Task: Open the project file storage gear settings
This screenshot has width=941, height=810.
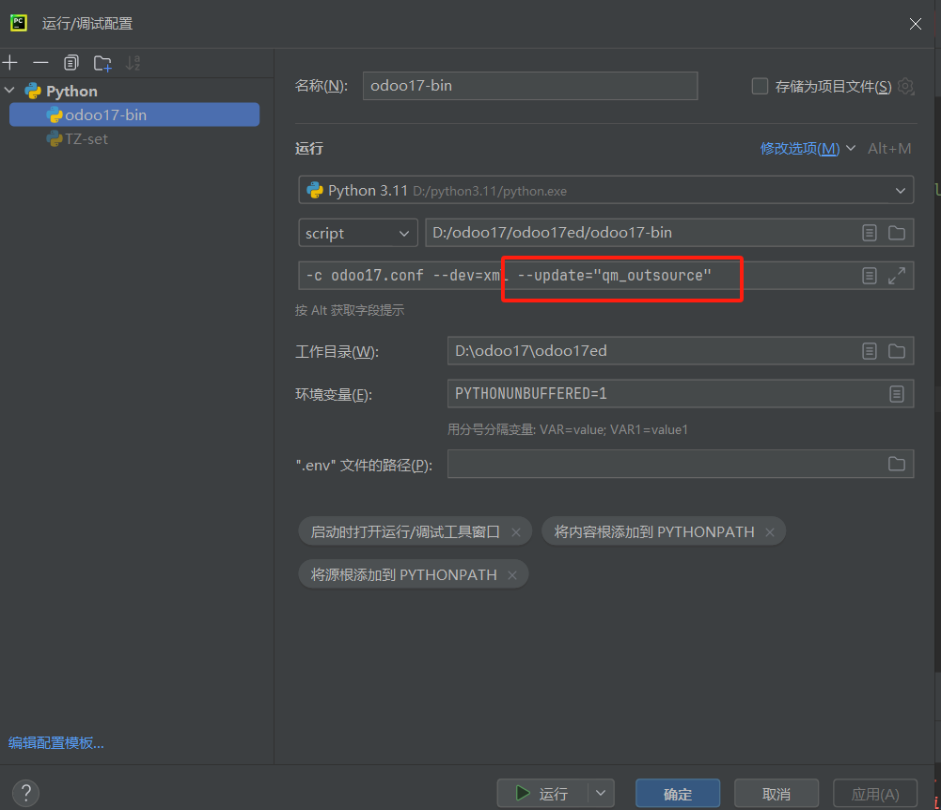Action: coord(906,86)
